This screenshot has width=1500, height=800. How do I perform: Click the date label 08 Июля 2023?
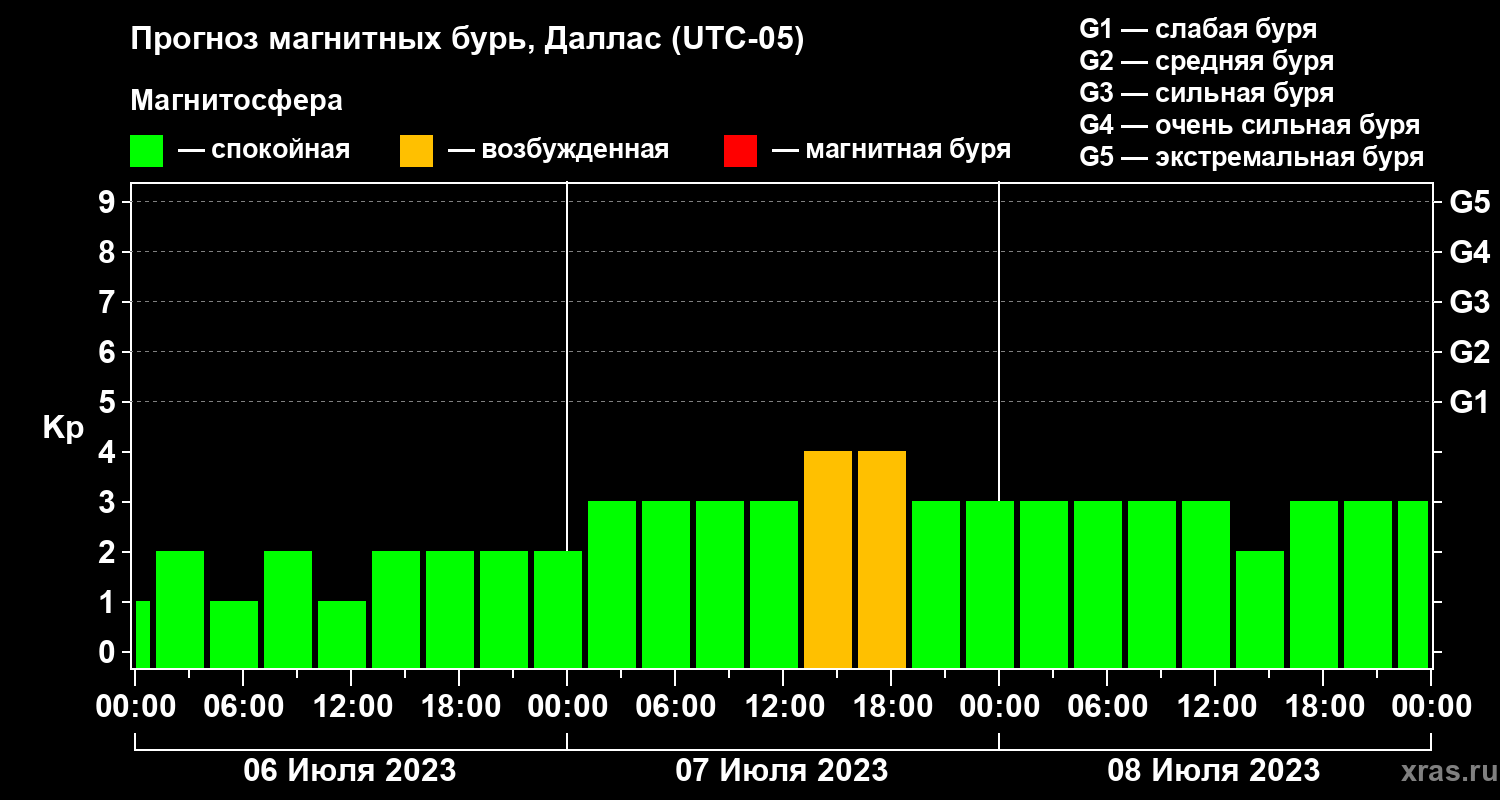tap(1214, 771)
